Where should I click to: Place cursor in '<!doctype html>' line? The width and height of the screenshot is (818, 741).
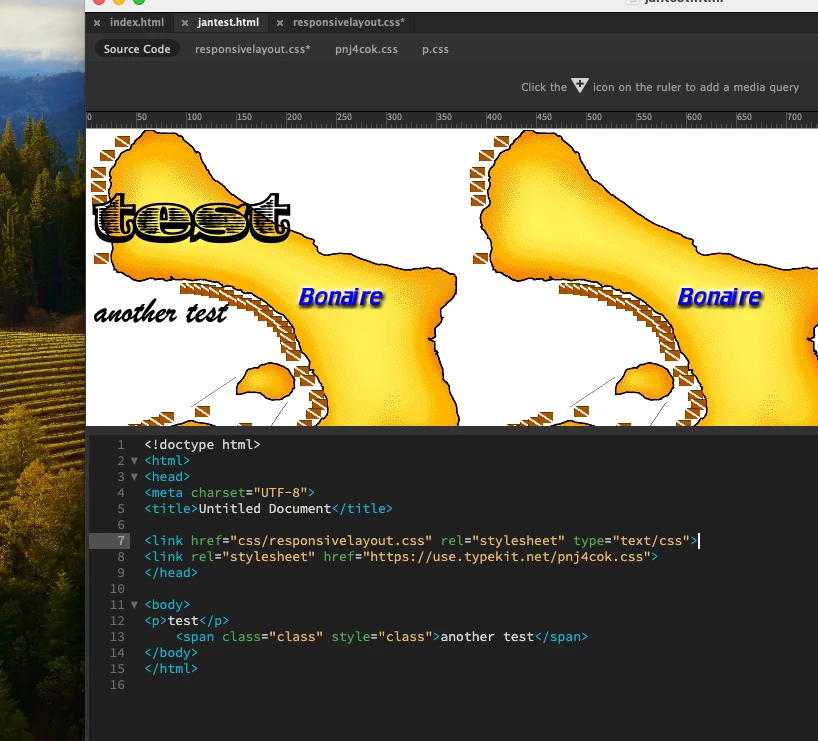tap(202, 445)
